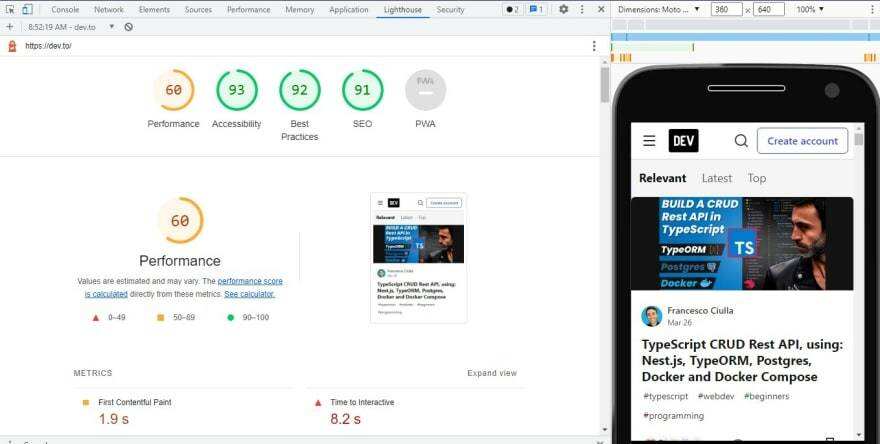Add a new Lighthouse report with plus icon
This screenshot has width=880, height=444.
(x=9, y=27)
